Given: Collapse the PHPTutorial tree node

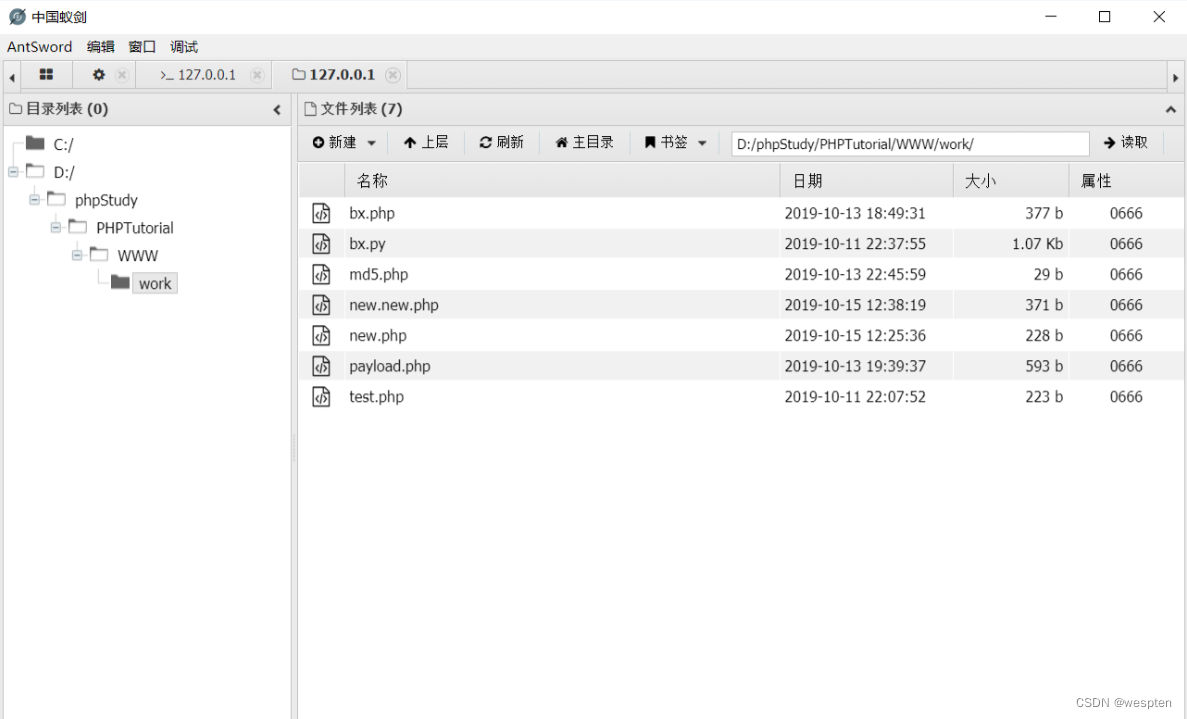Looking at the screenshot, I should point(55,227).
